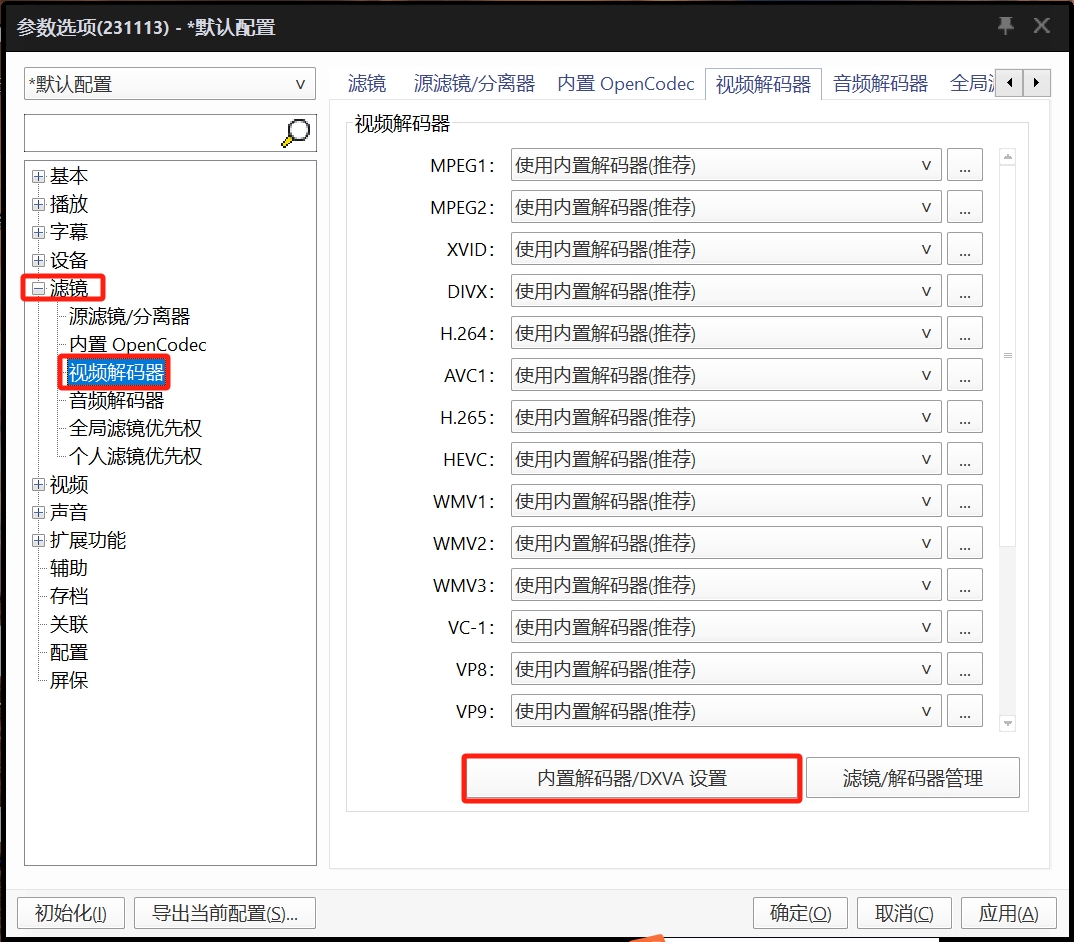Click the 应用(A) button
1074x942 pixels.
(x=1008, y=913)
